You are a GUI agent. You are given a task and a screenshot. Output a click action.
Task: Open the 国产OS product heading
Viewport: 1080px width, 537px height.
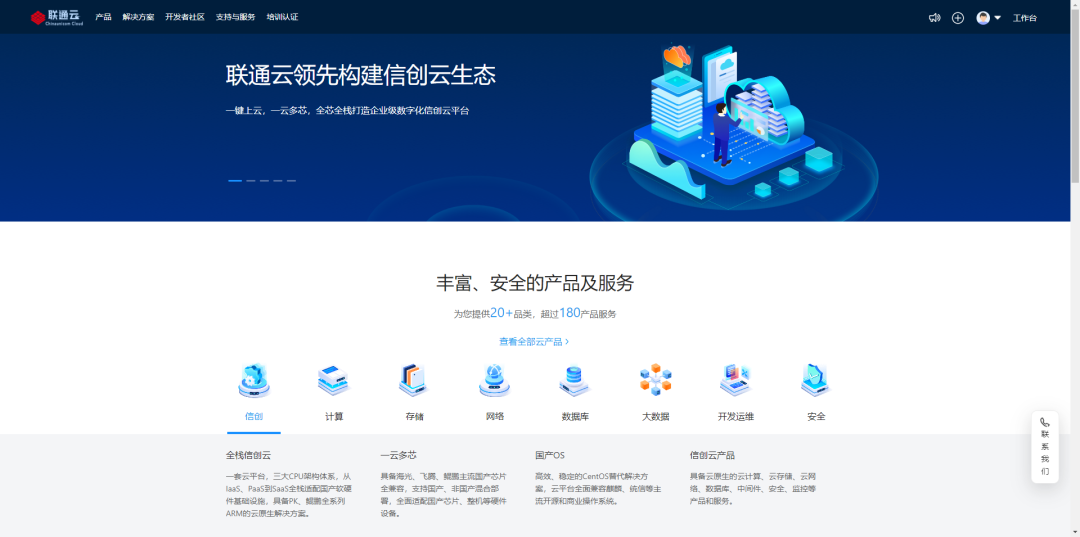click(550, 455)
